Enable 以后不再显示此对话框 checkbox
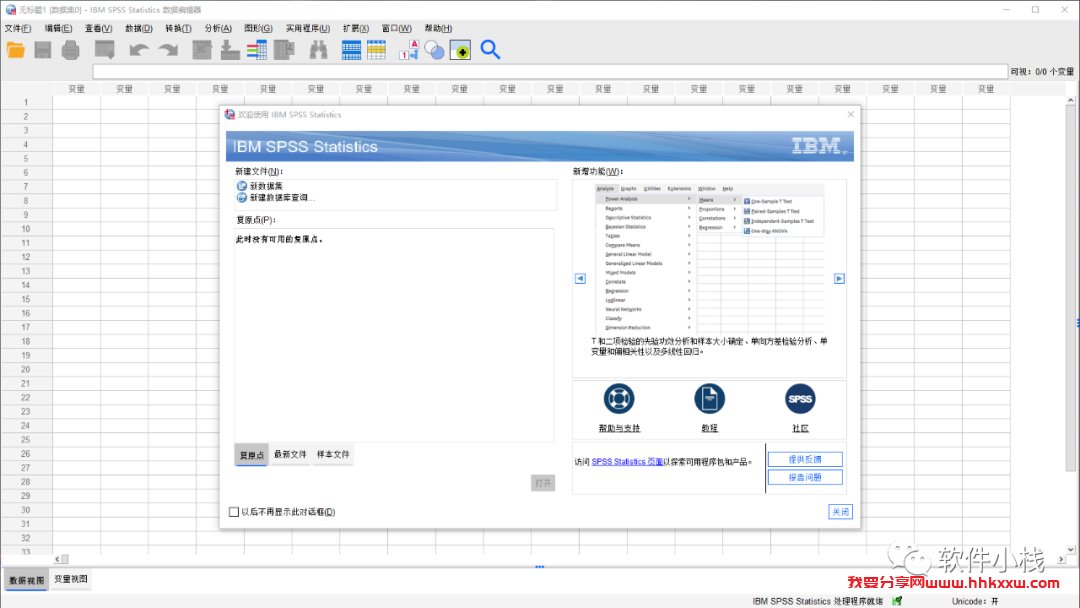The height and width of the screenshot is (608, 1080). (x=234, y=512)
